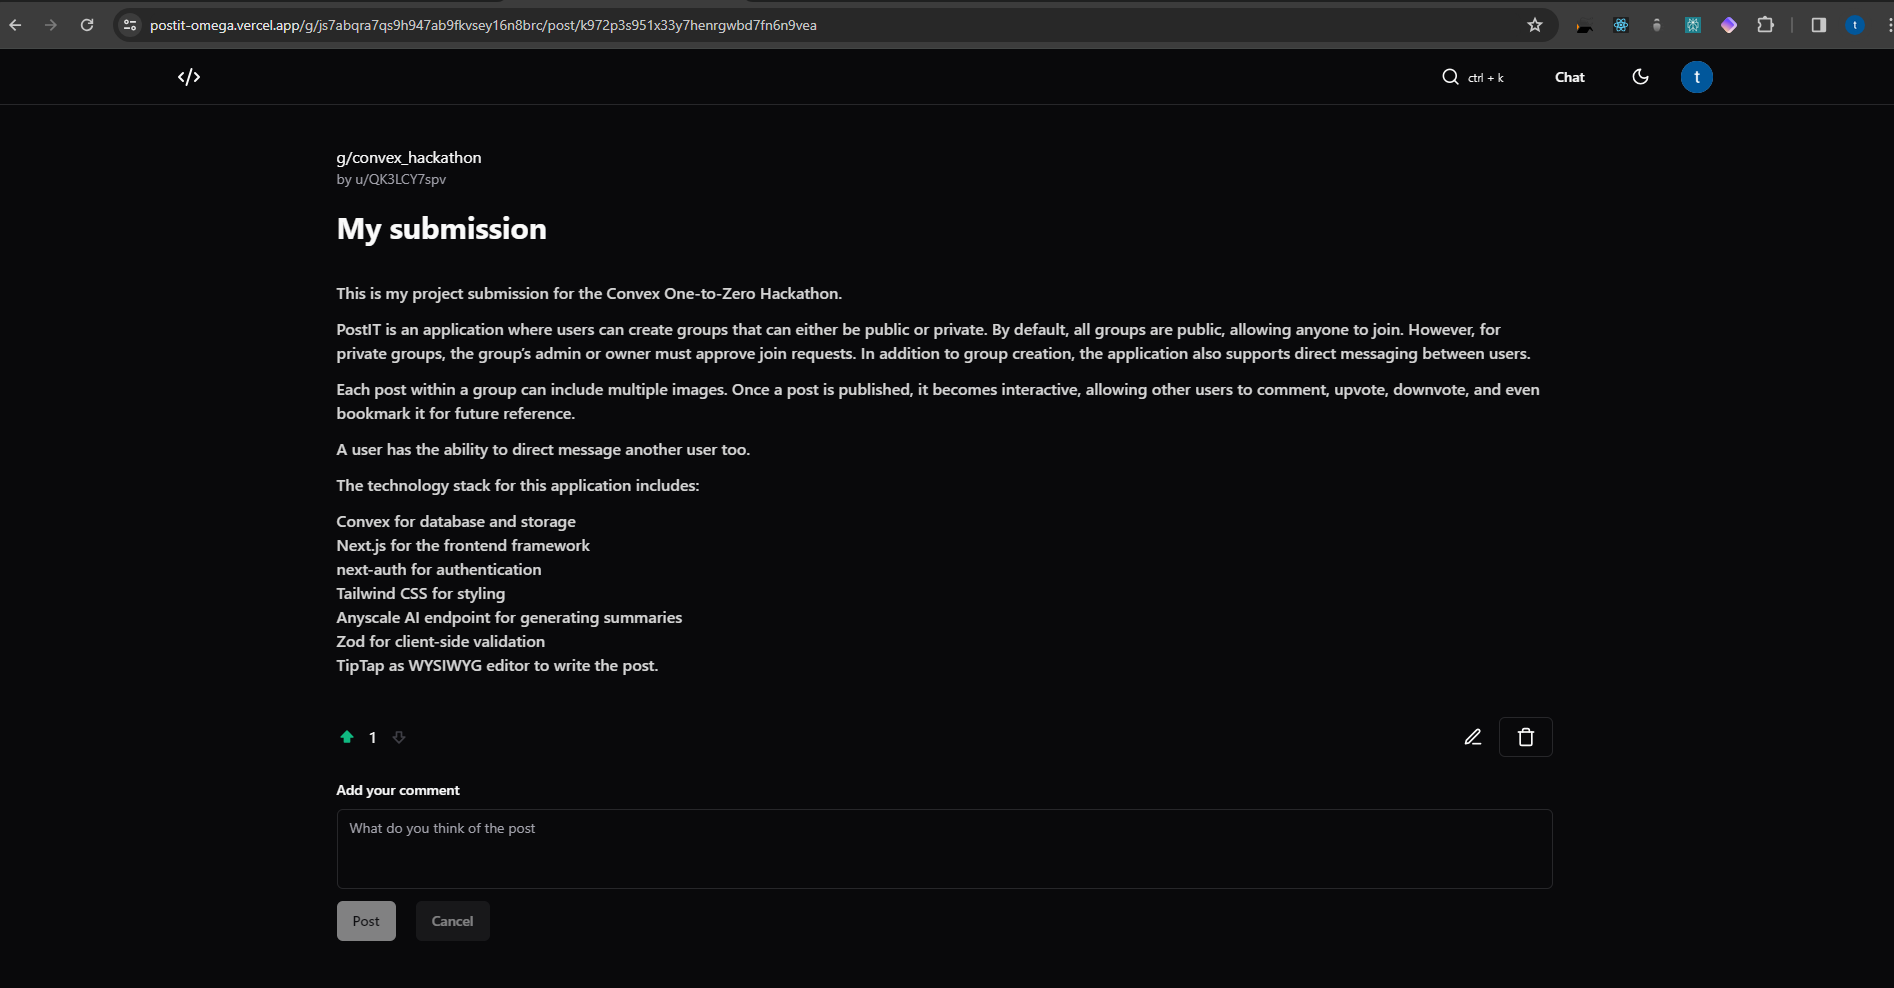Click the dark hat extension icon
The image size is (1894, 988).
pyautogui.click(x=1584, y=26)
